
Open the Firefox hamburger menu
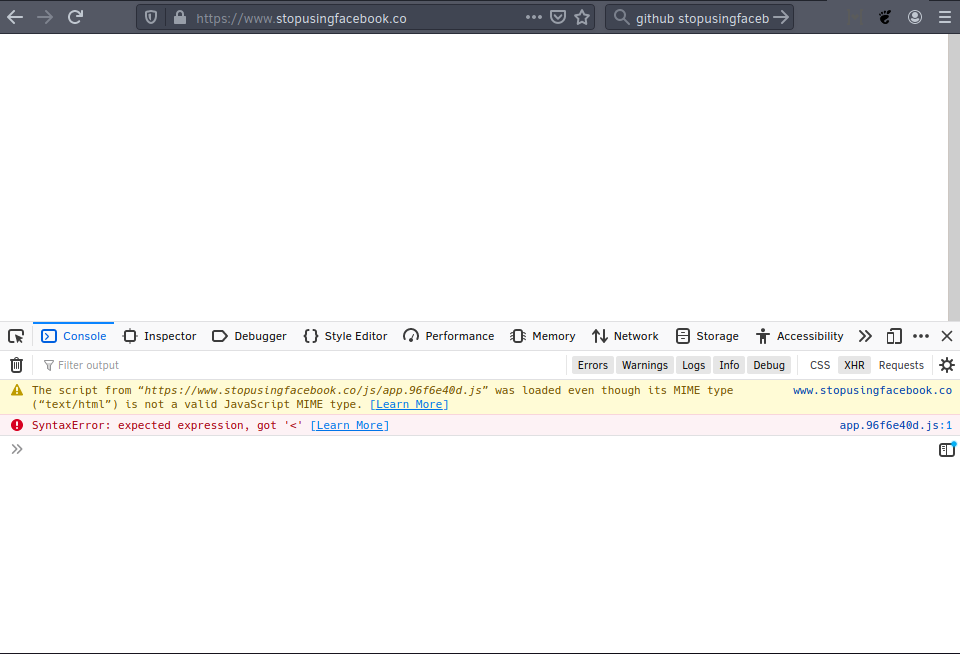point(945,17)
